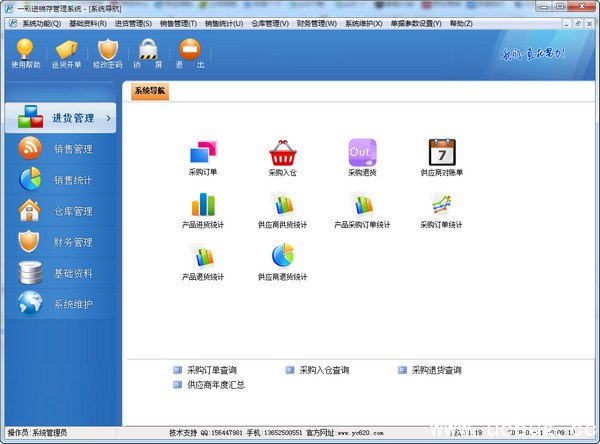Open 产品采购订单统计 icon
600x444 pixels.
(x=362, y=205)
